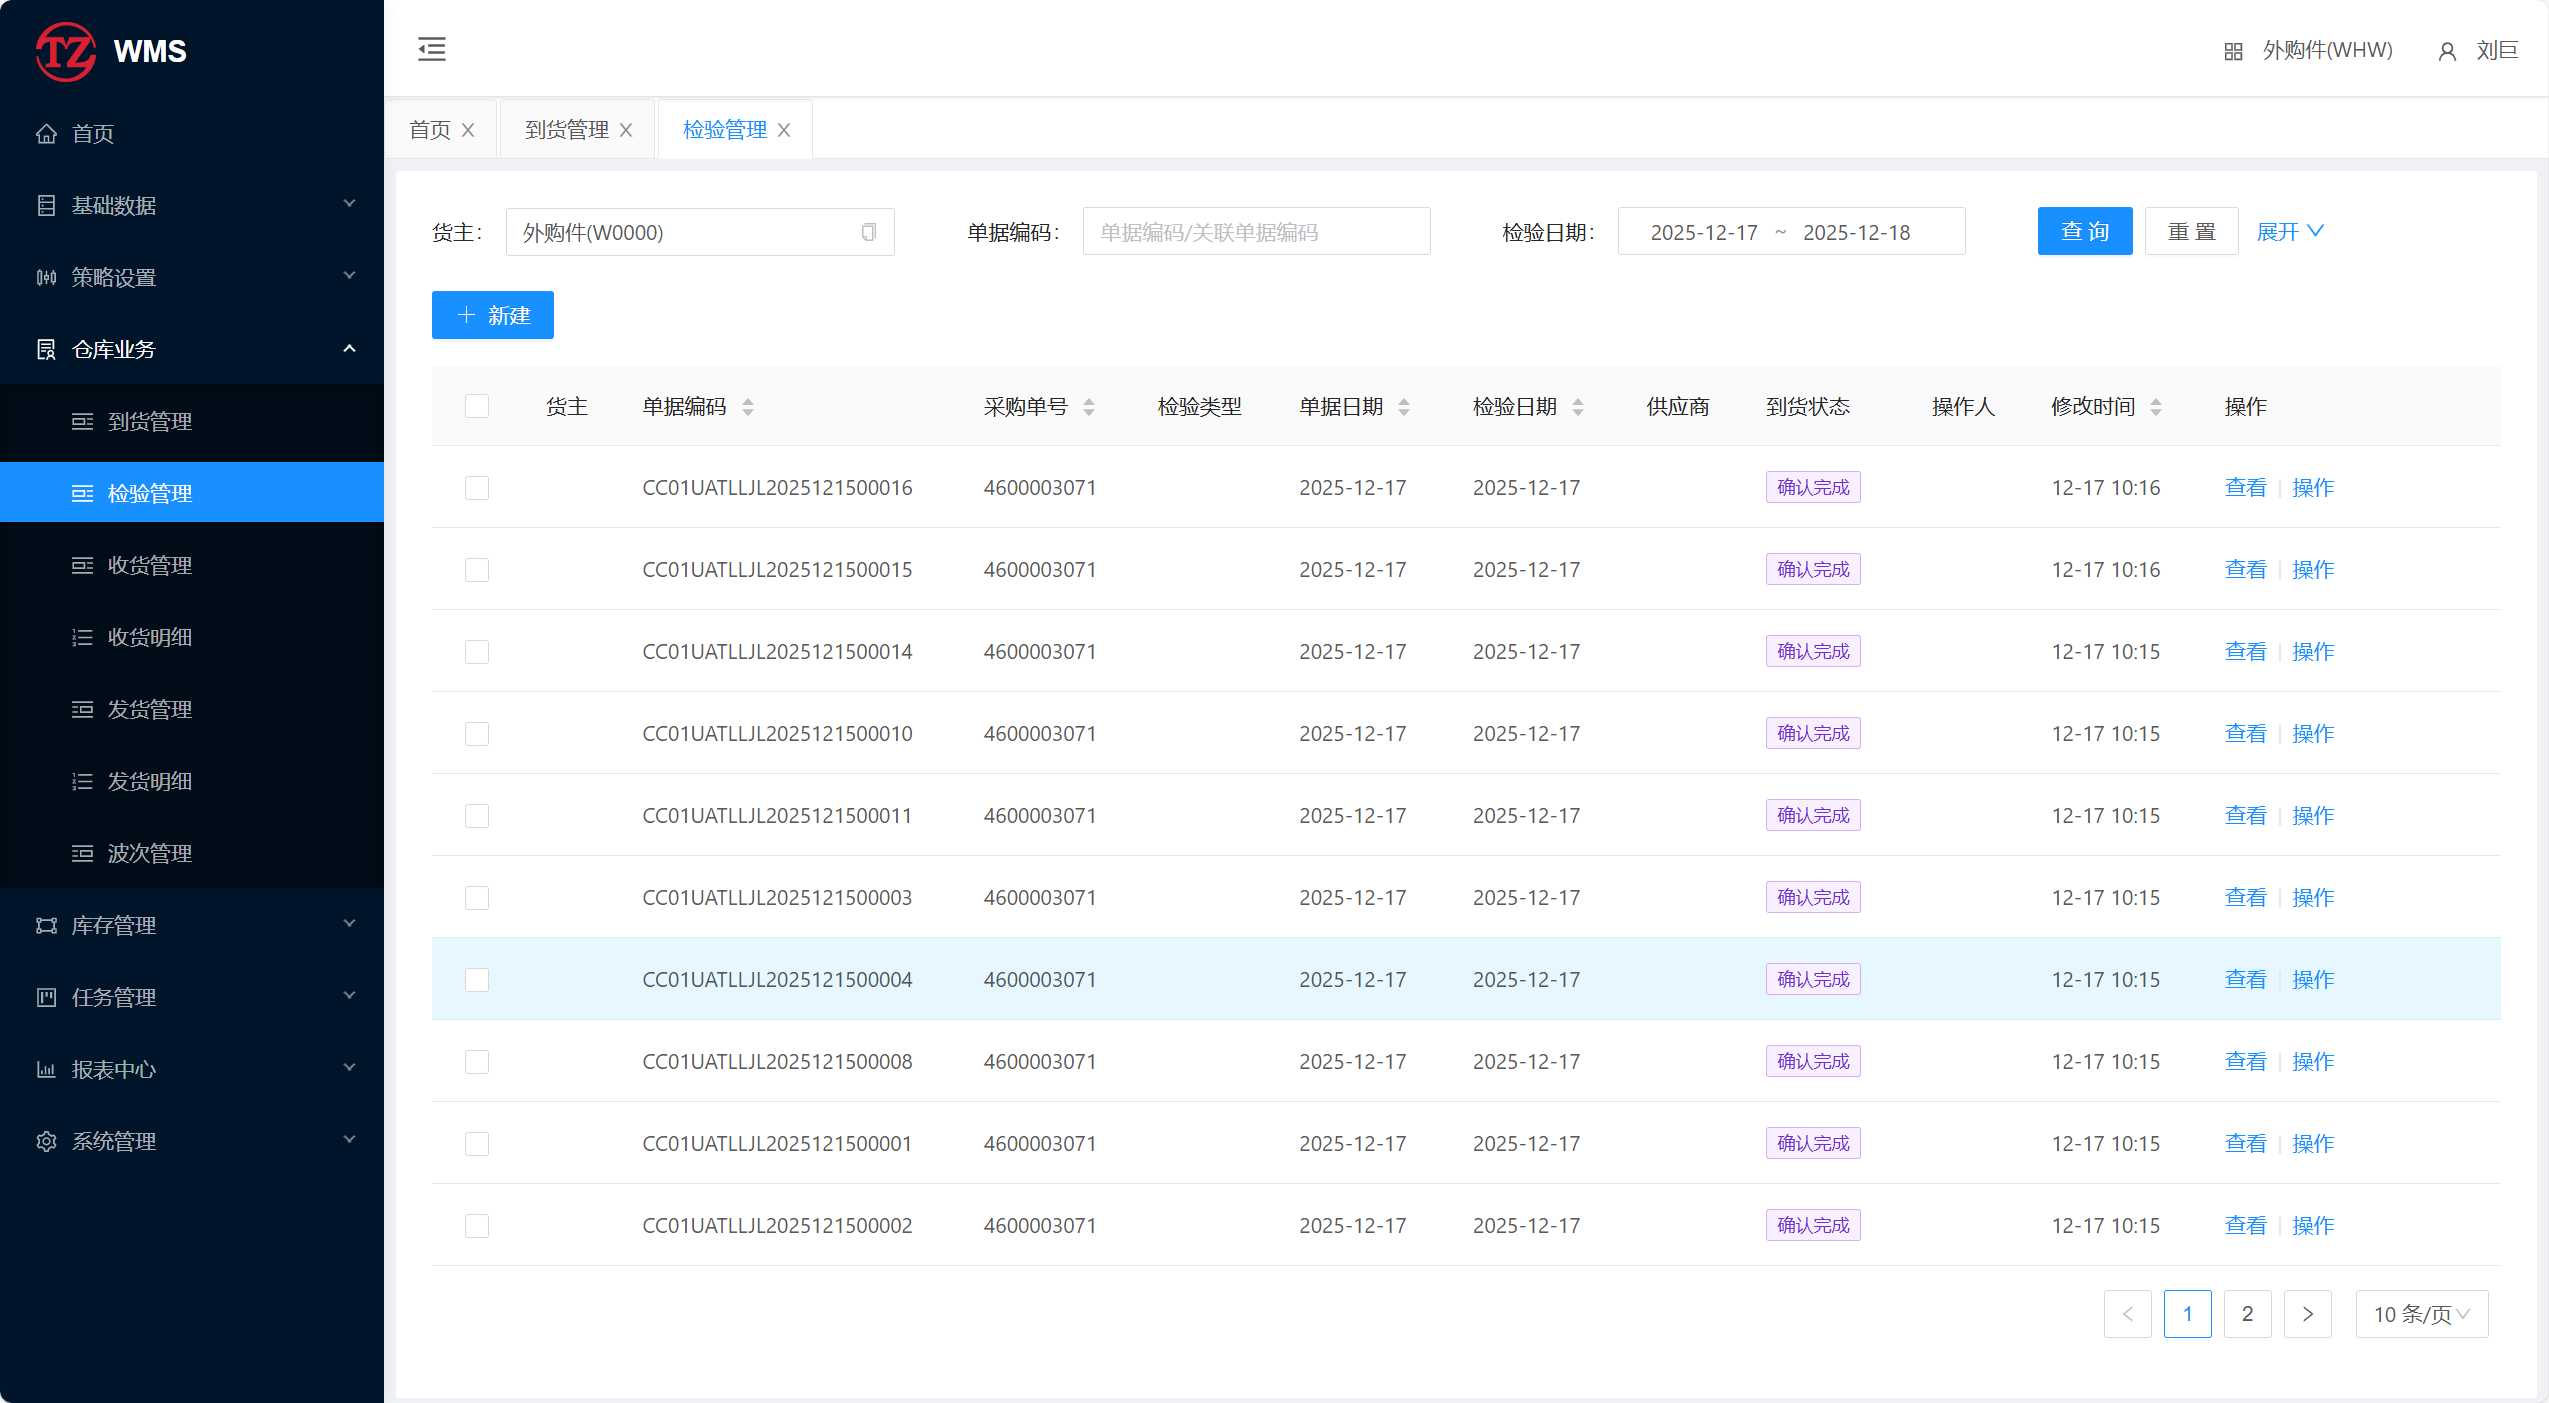The height and width of the screenshot is (1403, 2549).
Task: Click the home icon beside 首页 in the sidebar
Action: point(46,134)
